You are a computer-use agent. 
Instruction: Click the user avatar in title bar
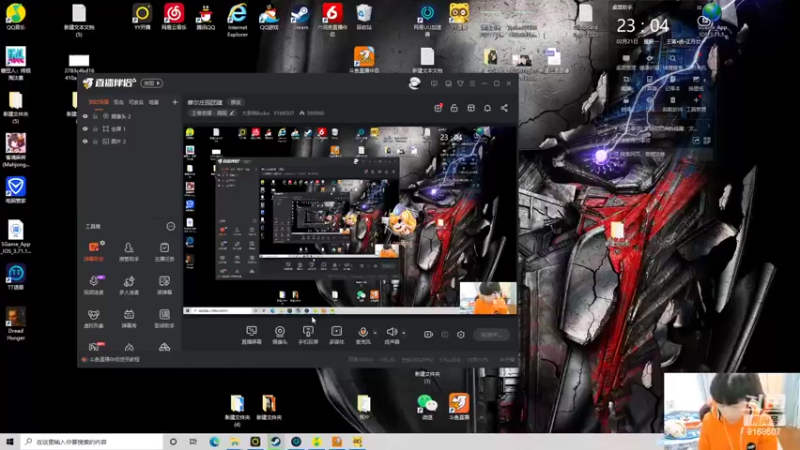click(x=414, y=83)
